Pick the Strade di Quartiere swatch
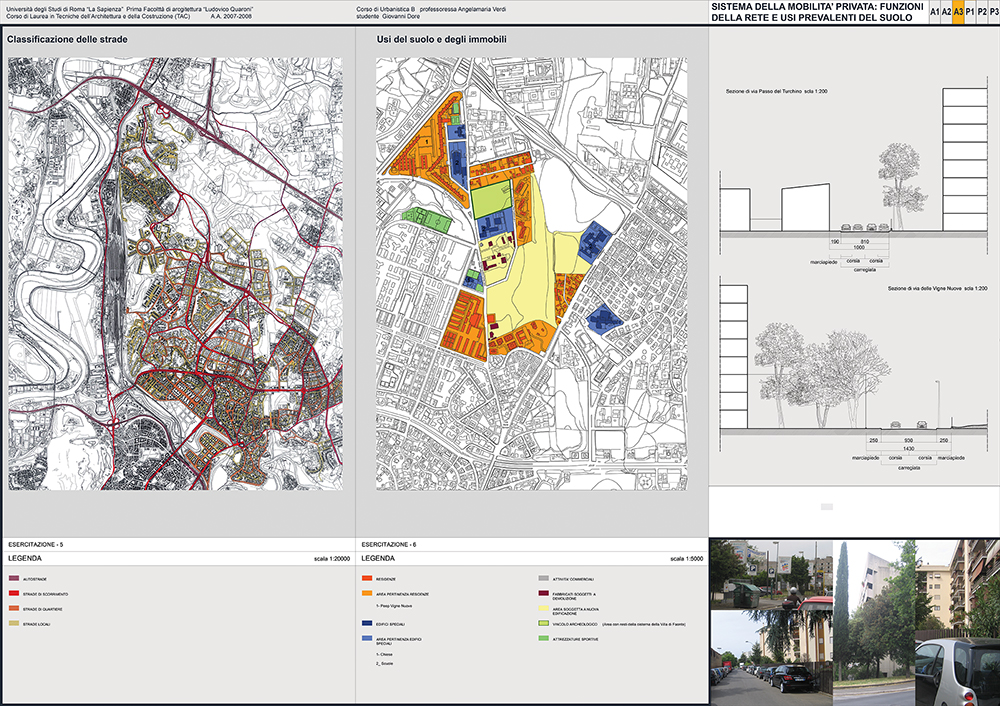The width and height of the screenshot is (1000, 706). pyautogui.click(x=13, y=608)
